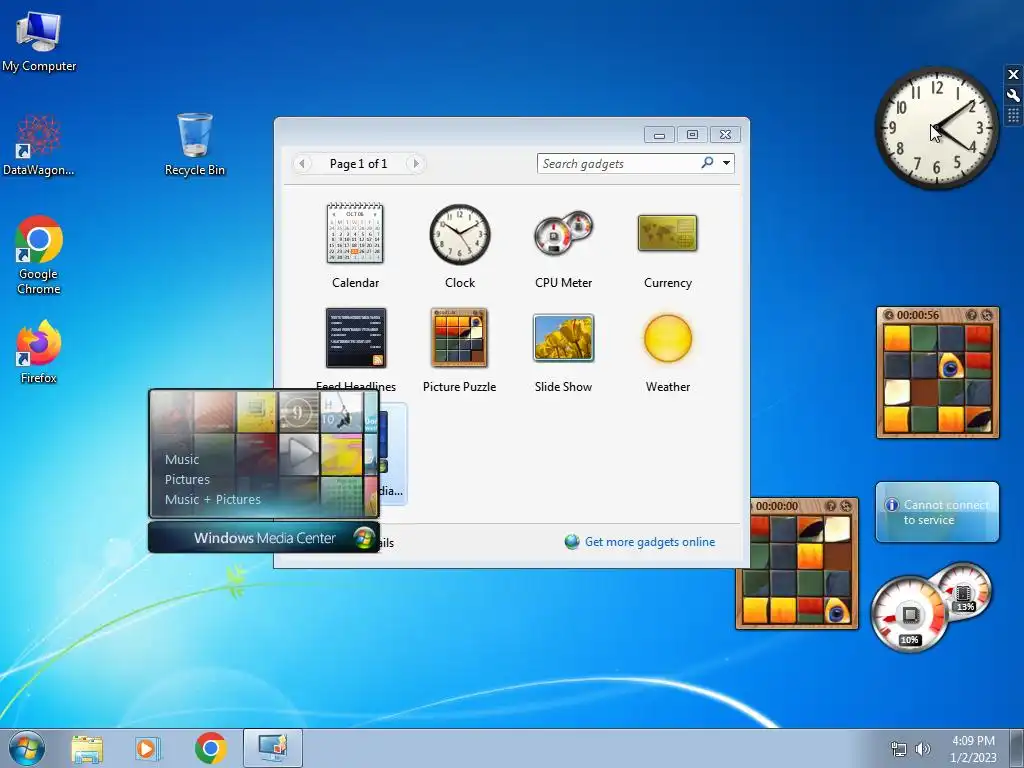Launch the Firefox desktop shortcut

(x=39, y=351)
